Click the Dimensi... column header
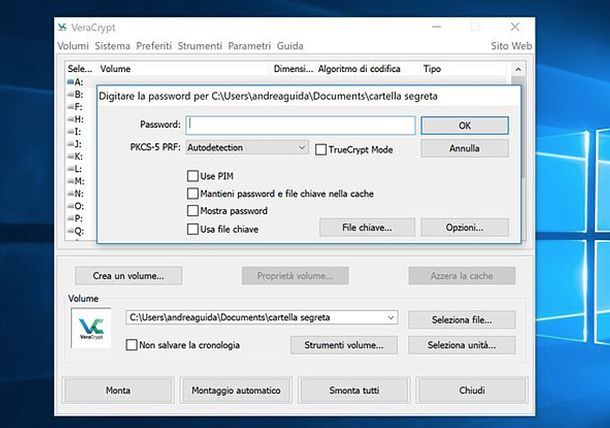Viewport: 610px width, 428px height. tap(293, 69)
